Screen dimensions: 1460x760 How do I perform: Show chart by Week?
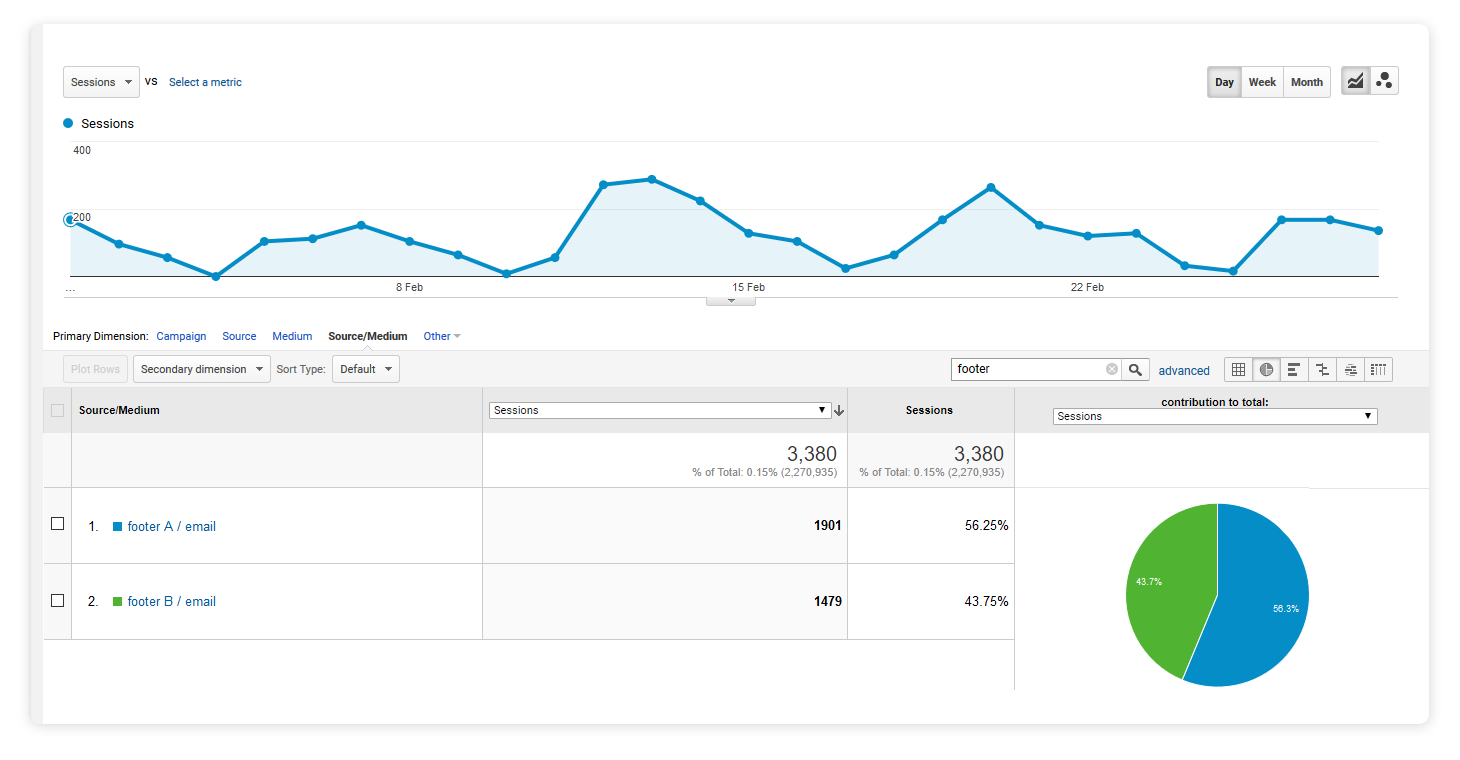tap(1262, 82)
